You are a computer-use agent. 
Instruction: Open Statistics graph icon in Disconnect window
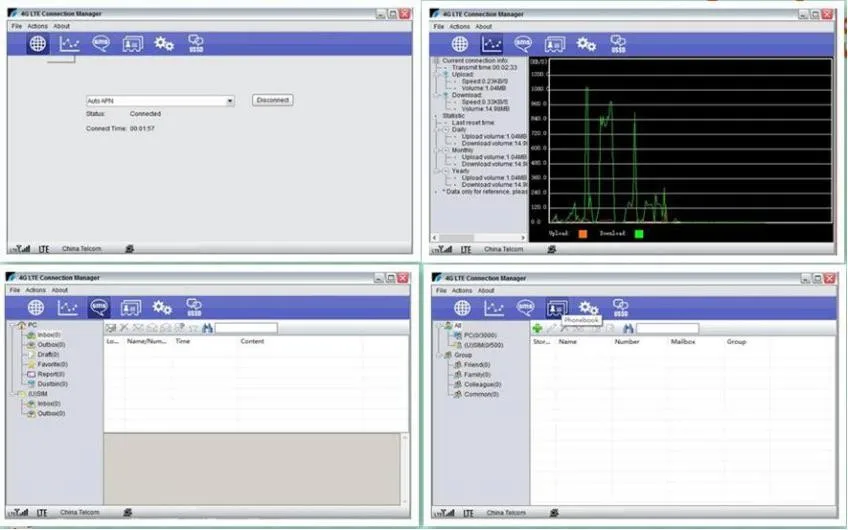pyautogui.click(x=69, y=43)
